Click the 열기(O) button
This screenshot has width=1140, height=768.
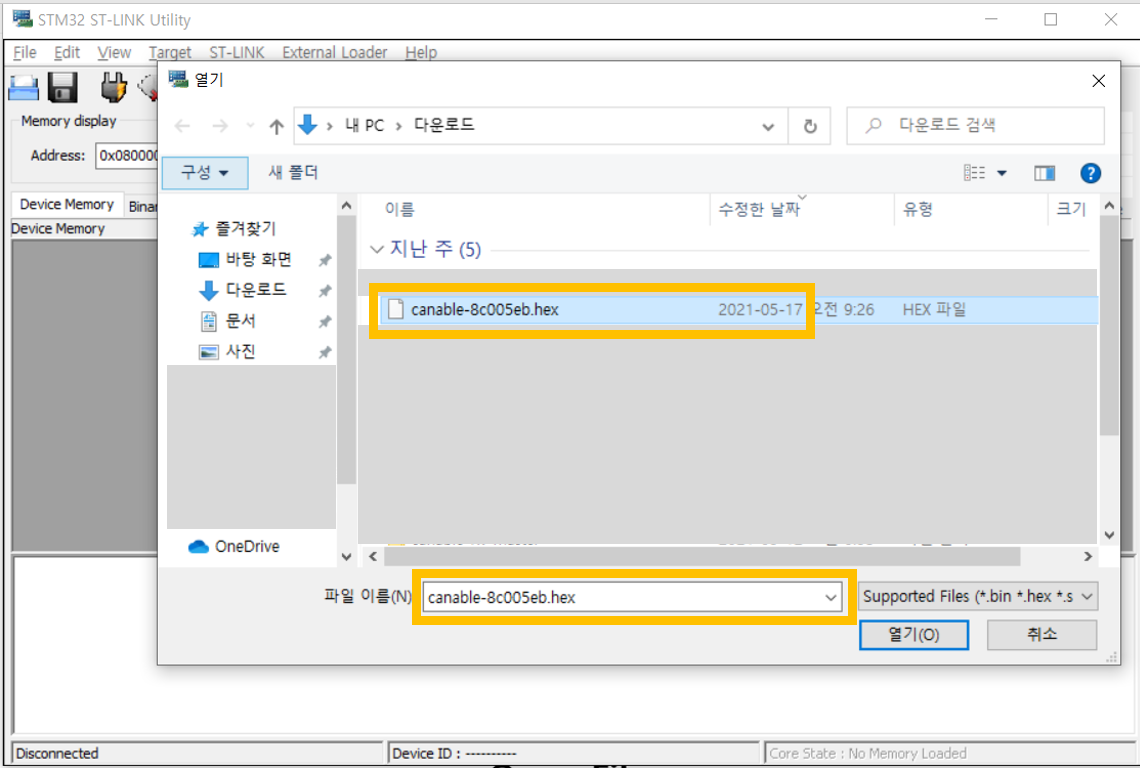[914, 634]
